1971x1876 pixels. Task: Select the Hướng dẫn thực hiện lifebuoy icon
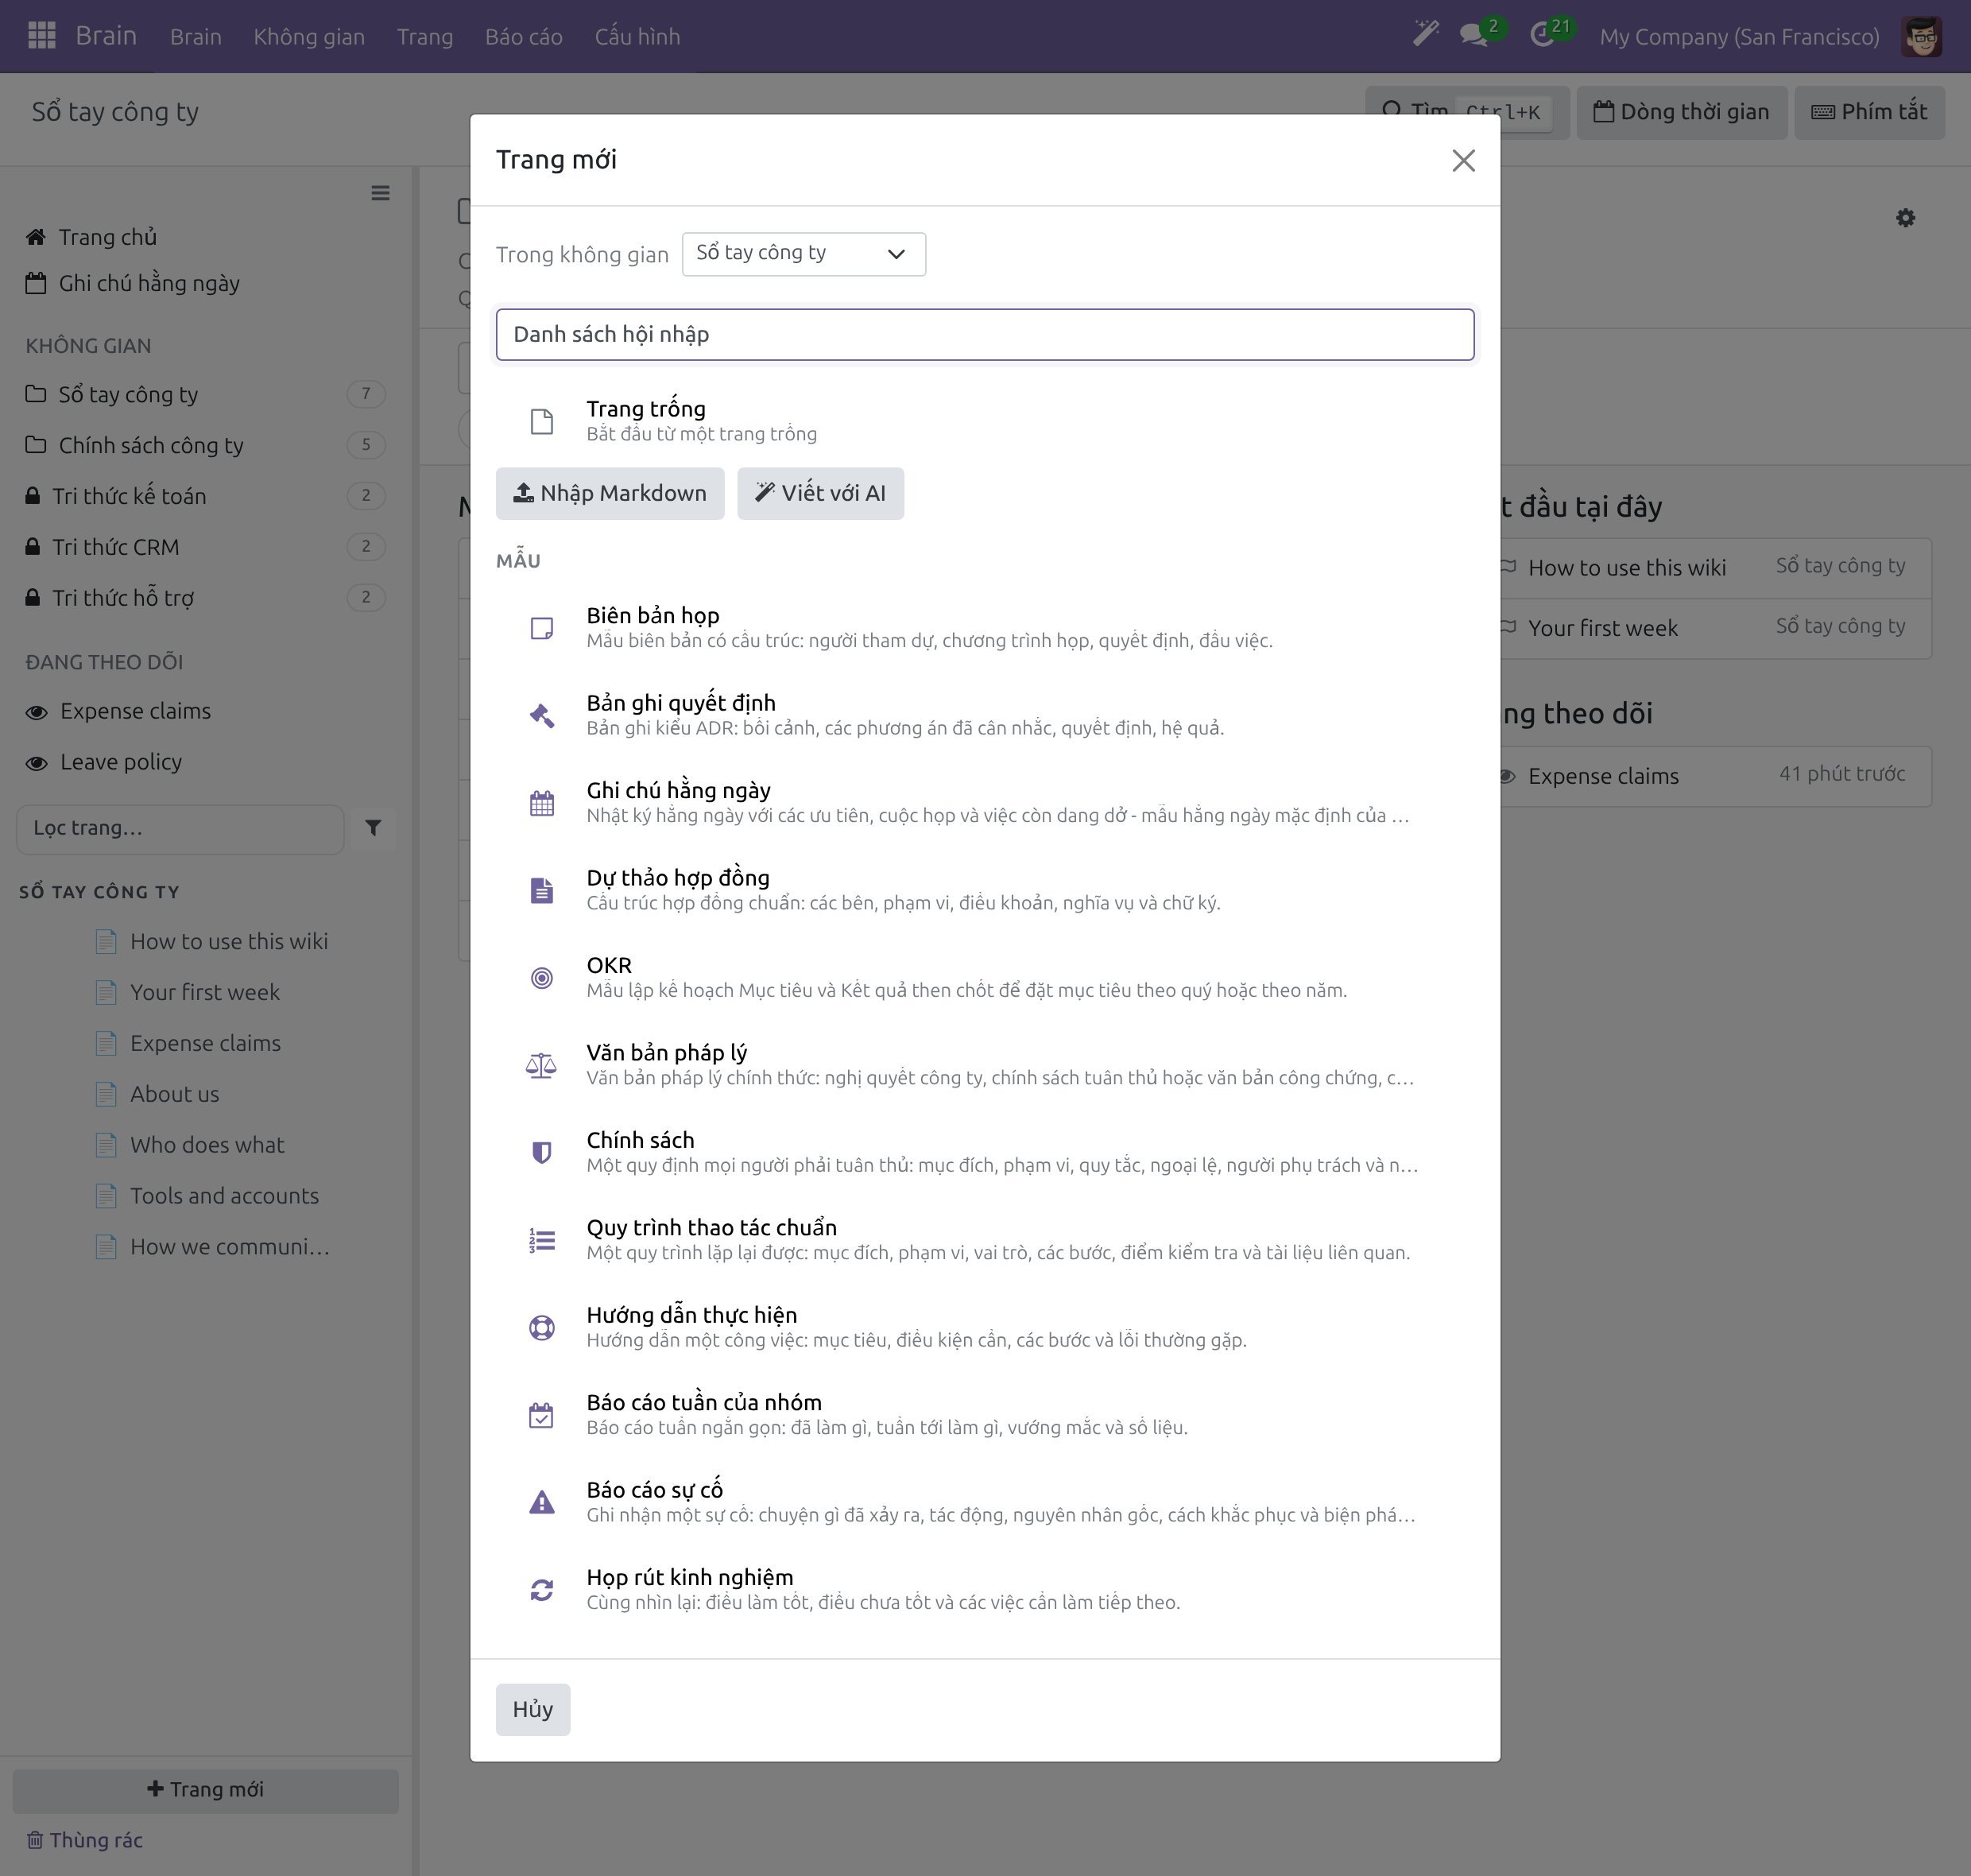541,1328
